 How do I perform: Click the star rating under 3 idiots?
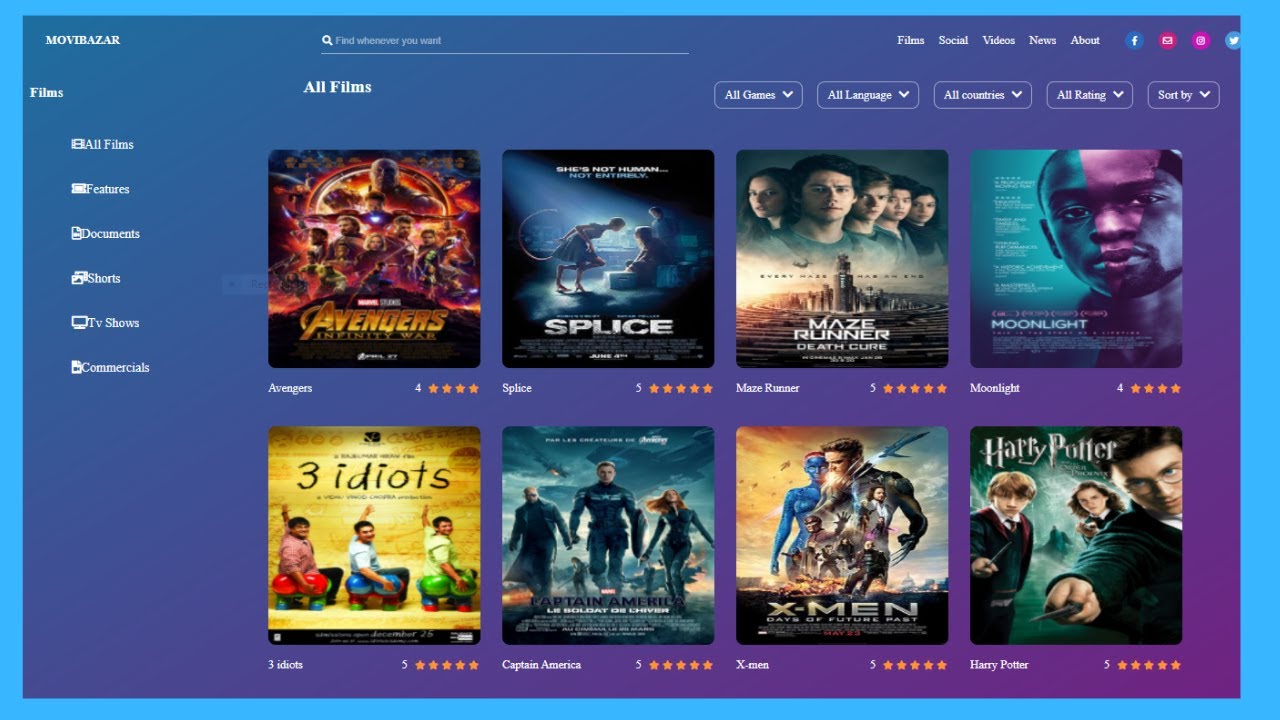pyautogui.click(x=447, y=665)
